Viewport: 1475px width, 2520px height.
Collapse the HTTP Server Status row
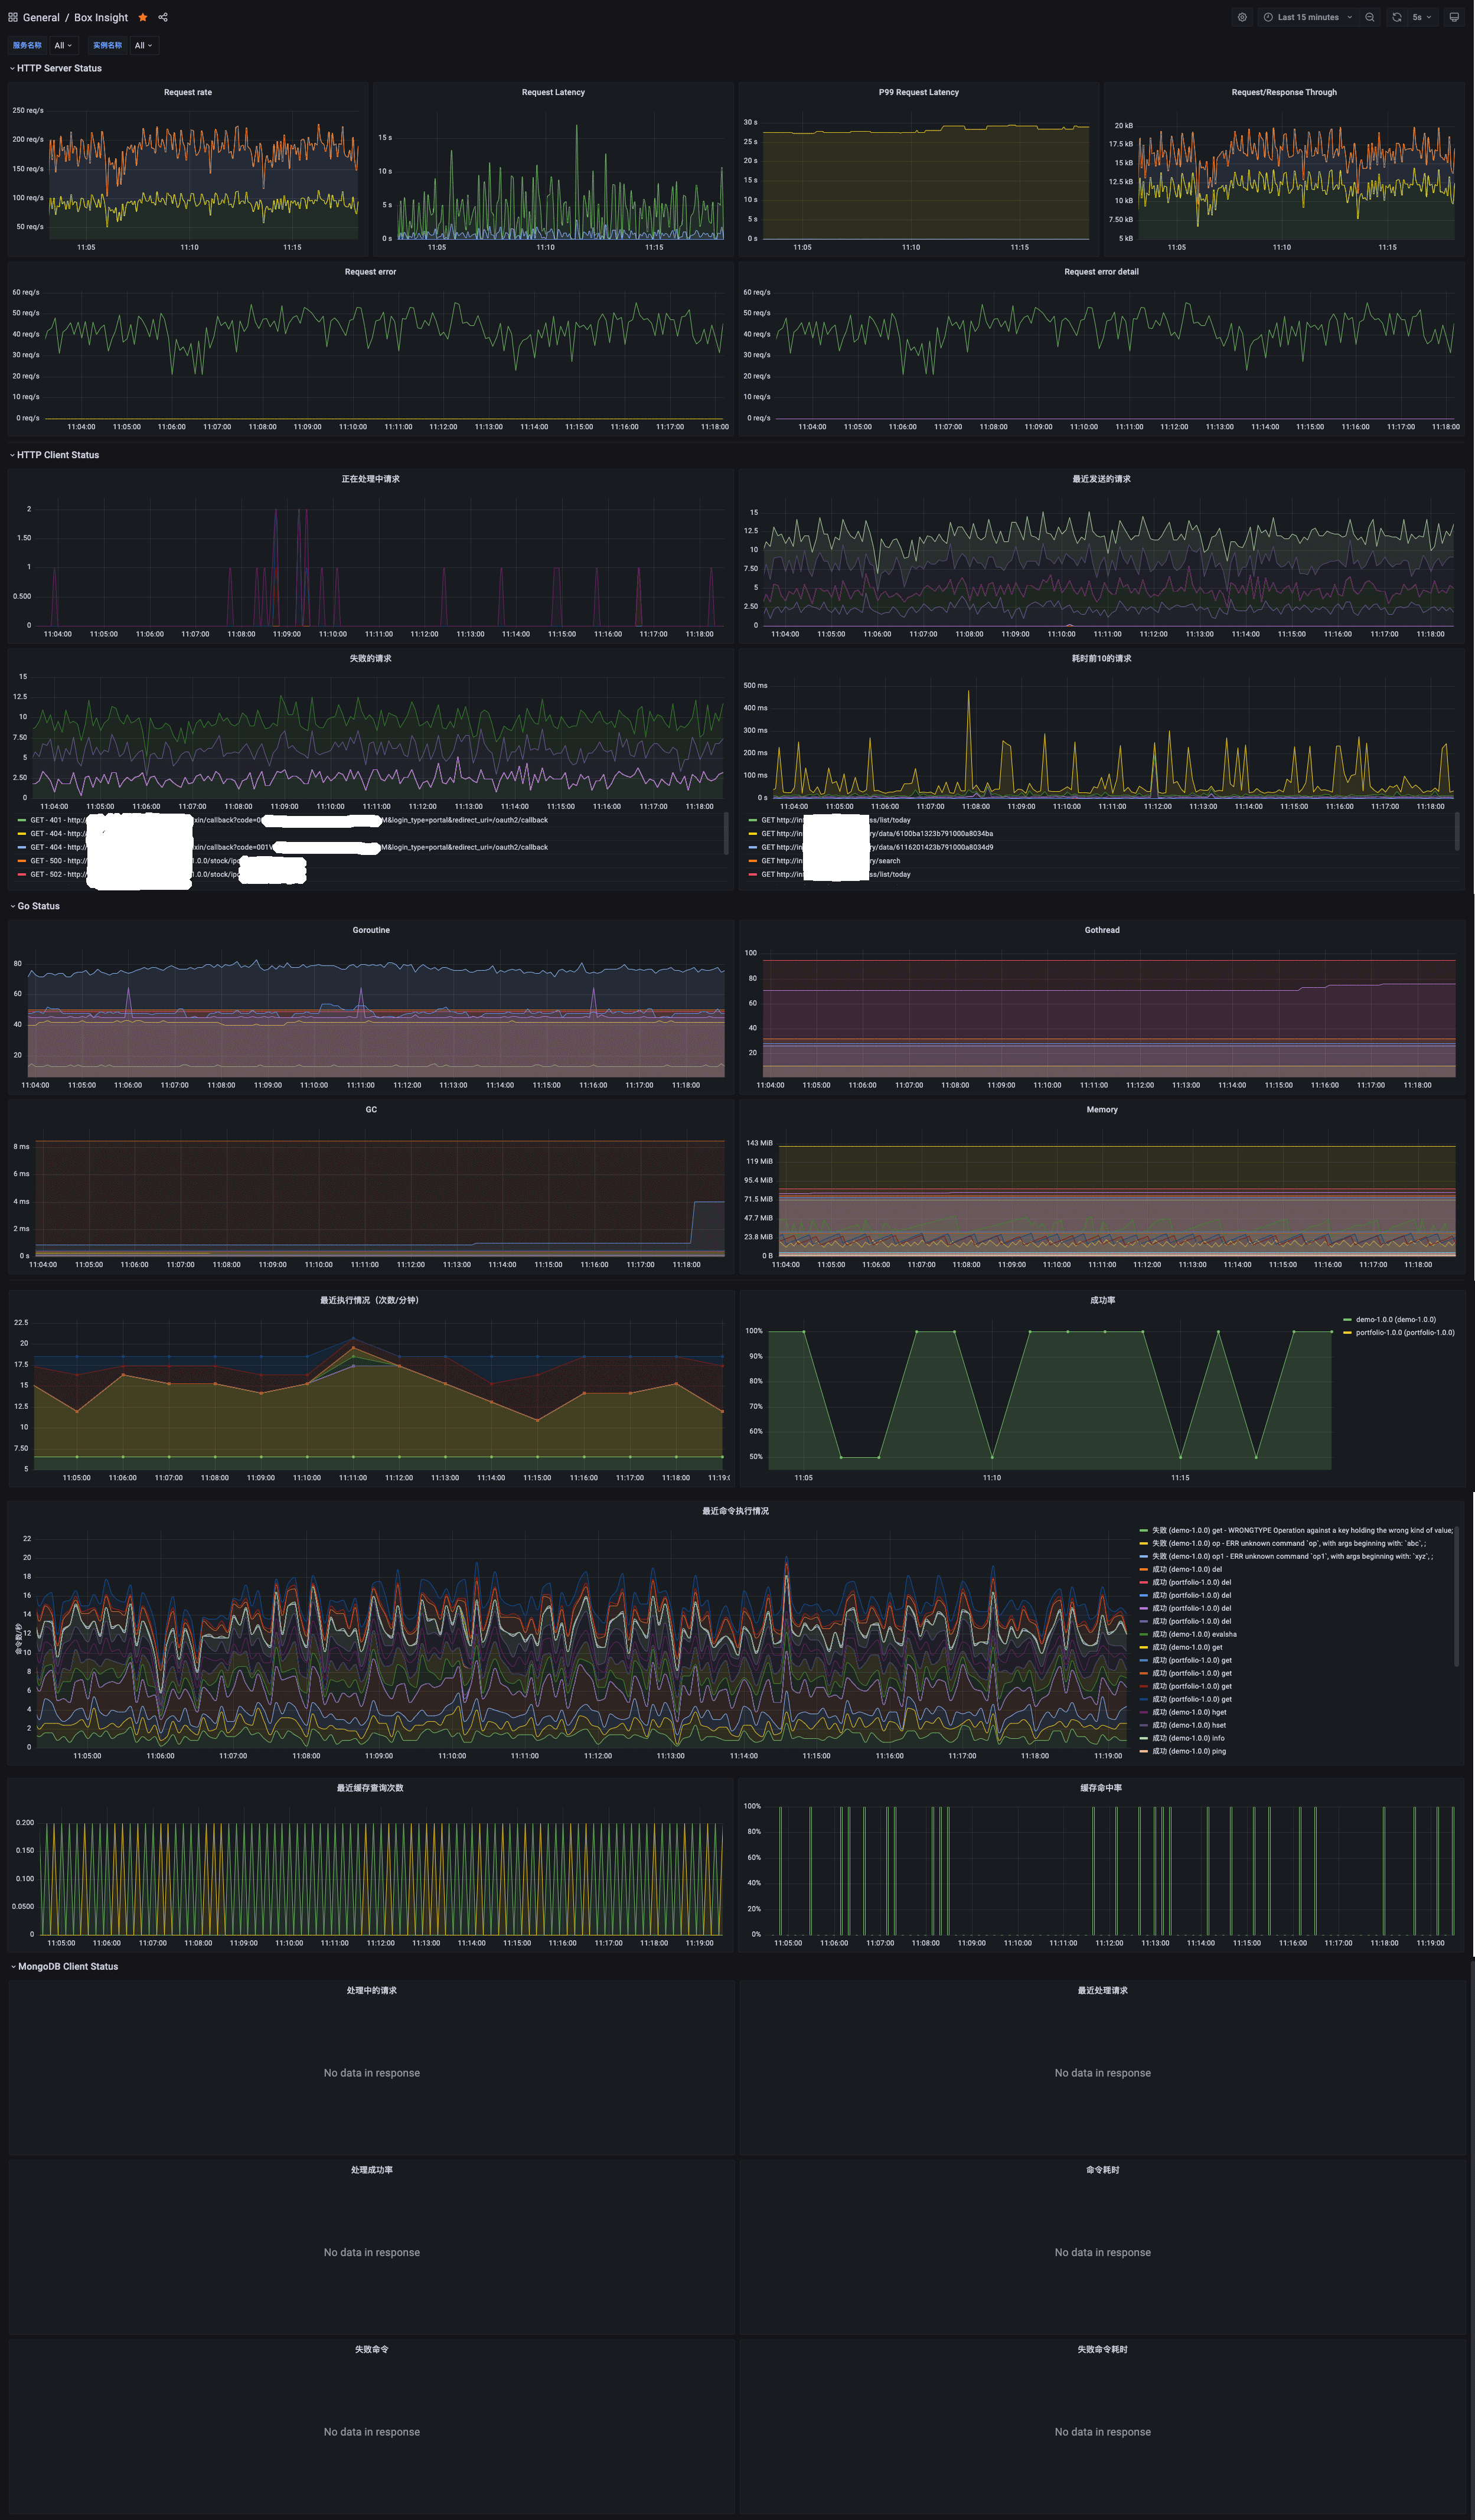pyautogui.click(x=58, y=68)
